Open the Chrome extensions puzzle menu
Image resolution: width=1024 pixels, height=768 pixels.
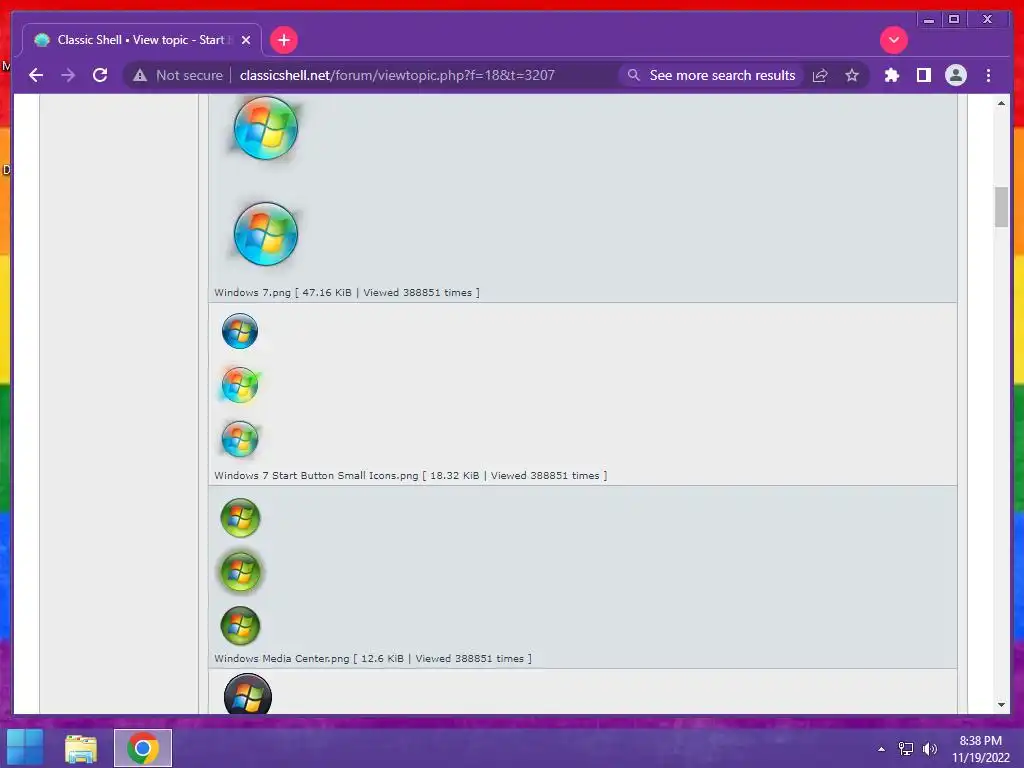[891, 75]
